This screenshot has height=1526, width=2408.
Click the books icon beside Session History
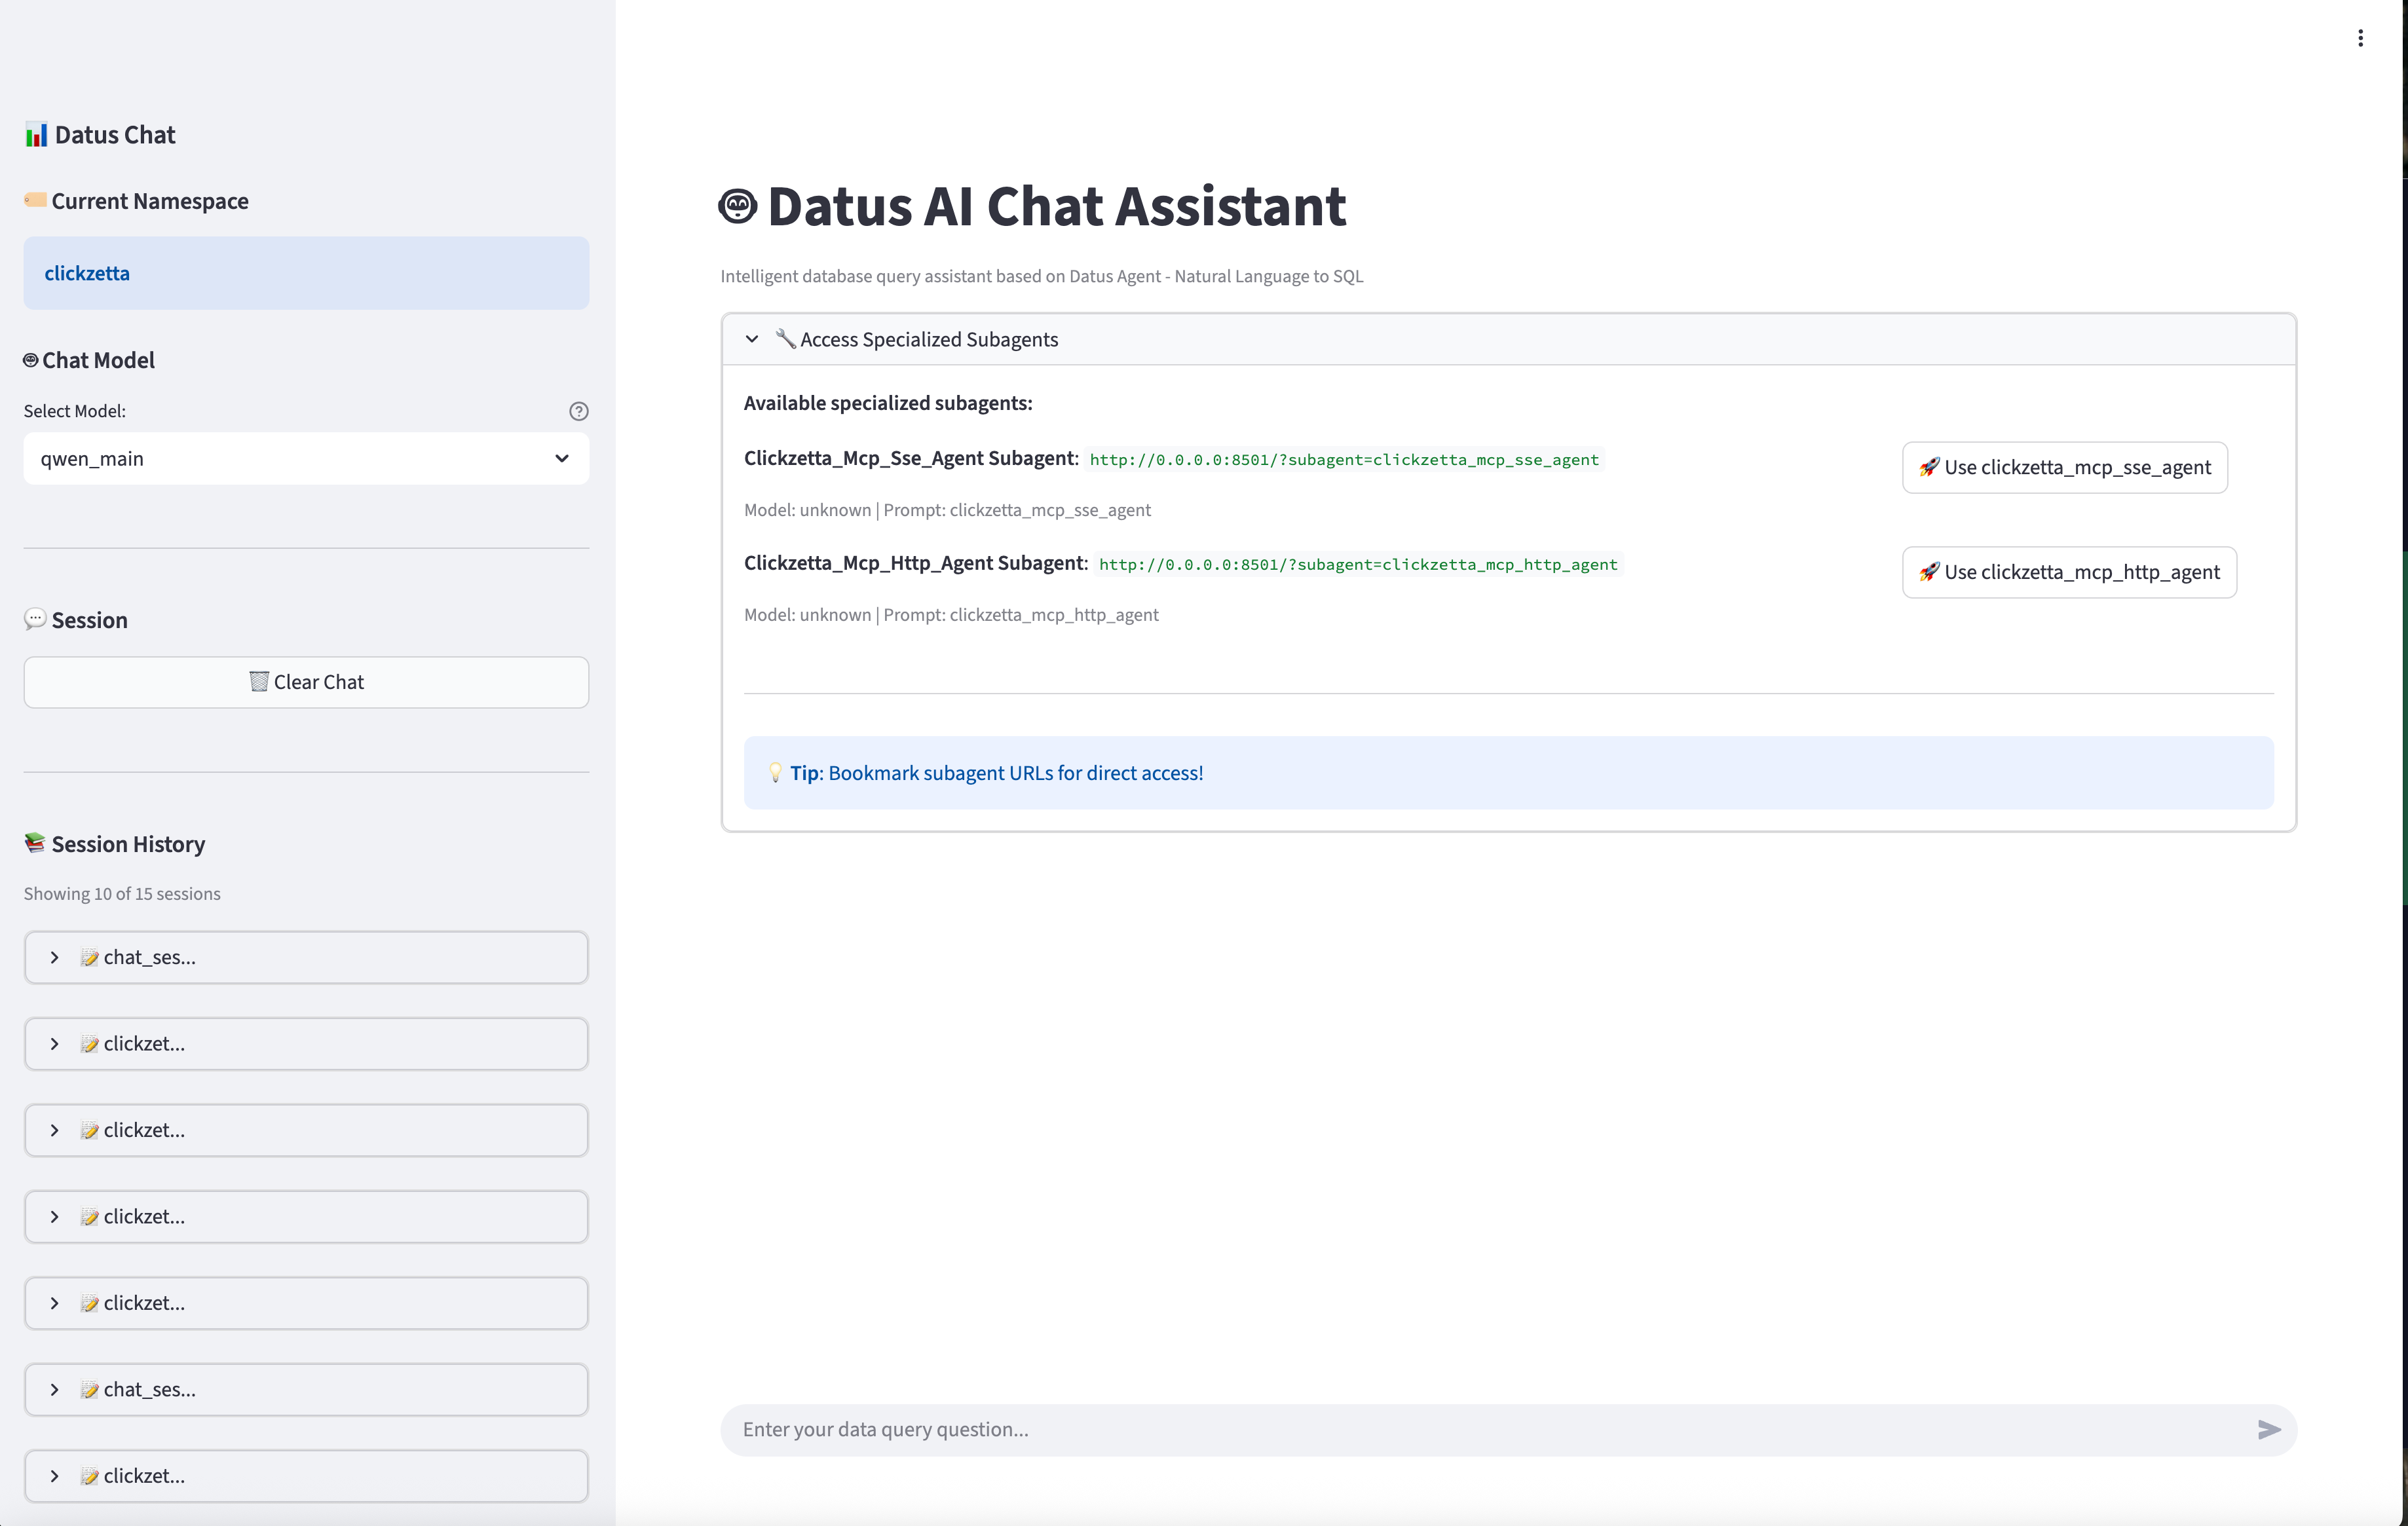coord(35,843)
